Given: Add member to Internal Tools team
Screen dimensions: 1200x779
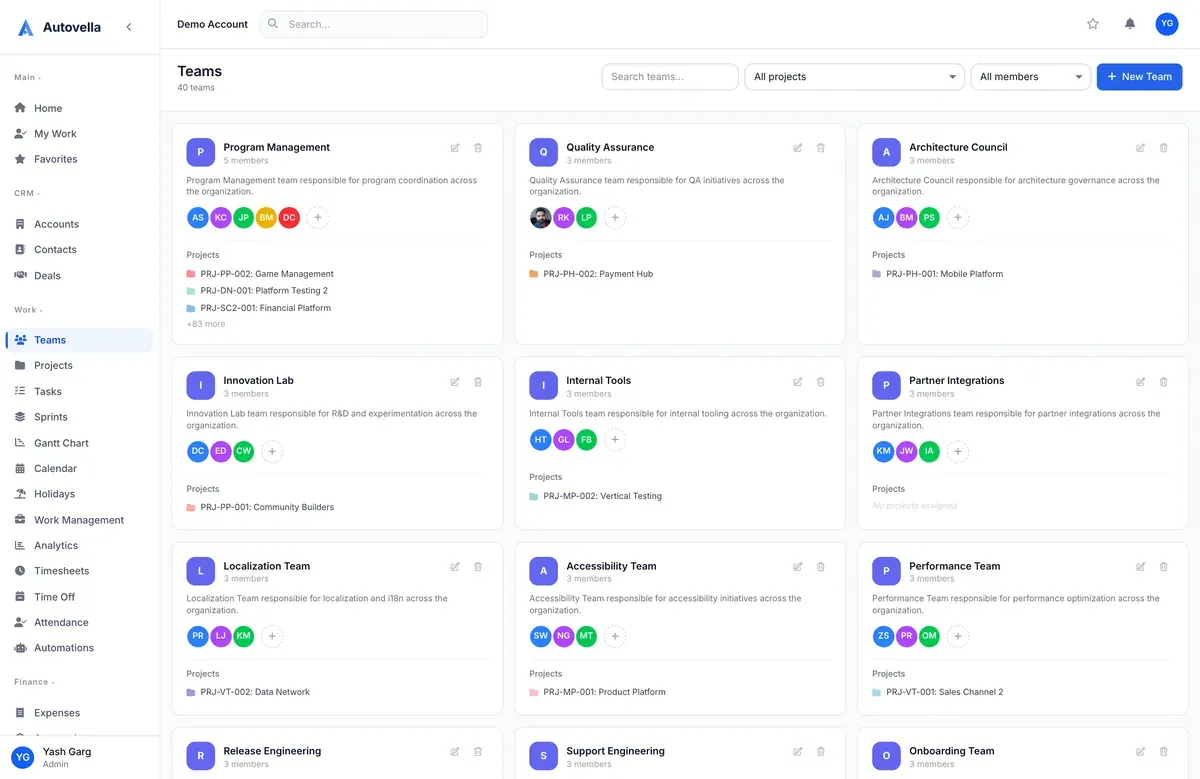Looking at the screenshot, I should tap(615, 439).
